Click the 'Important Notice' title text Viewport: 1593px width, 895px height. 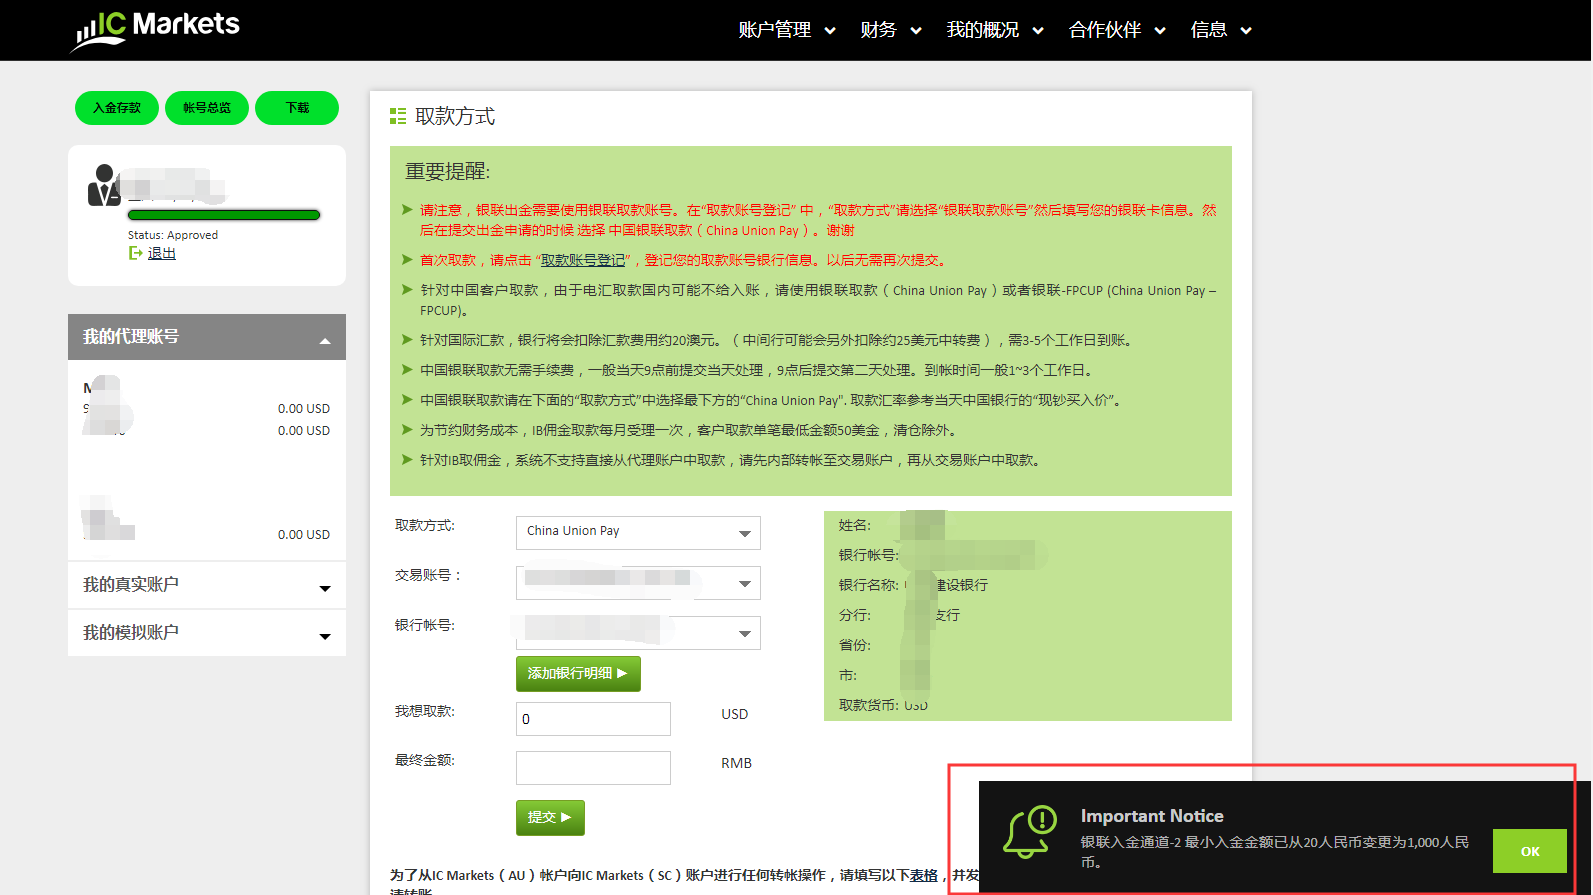click(1152, 816)
